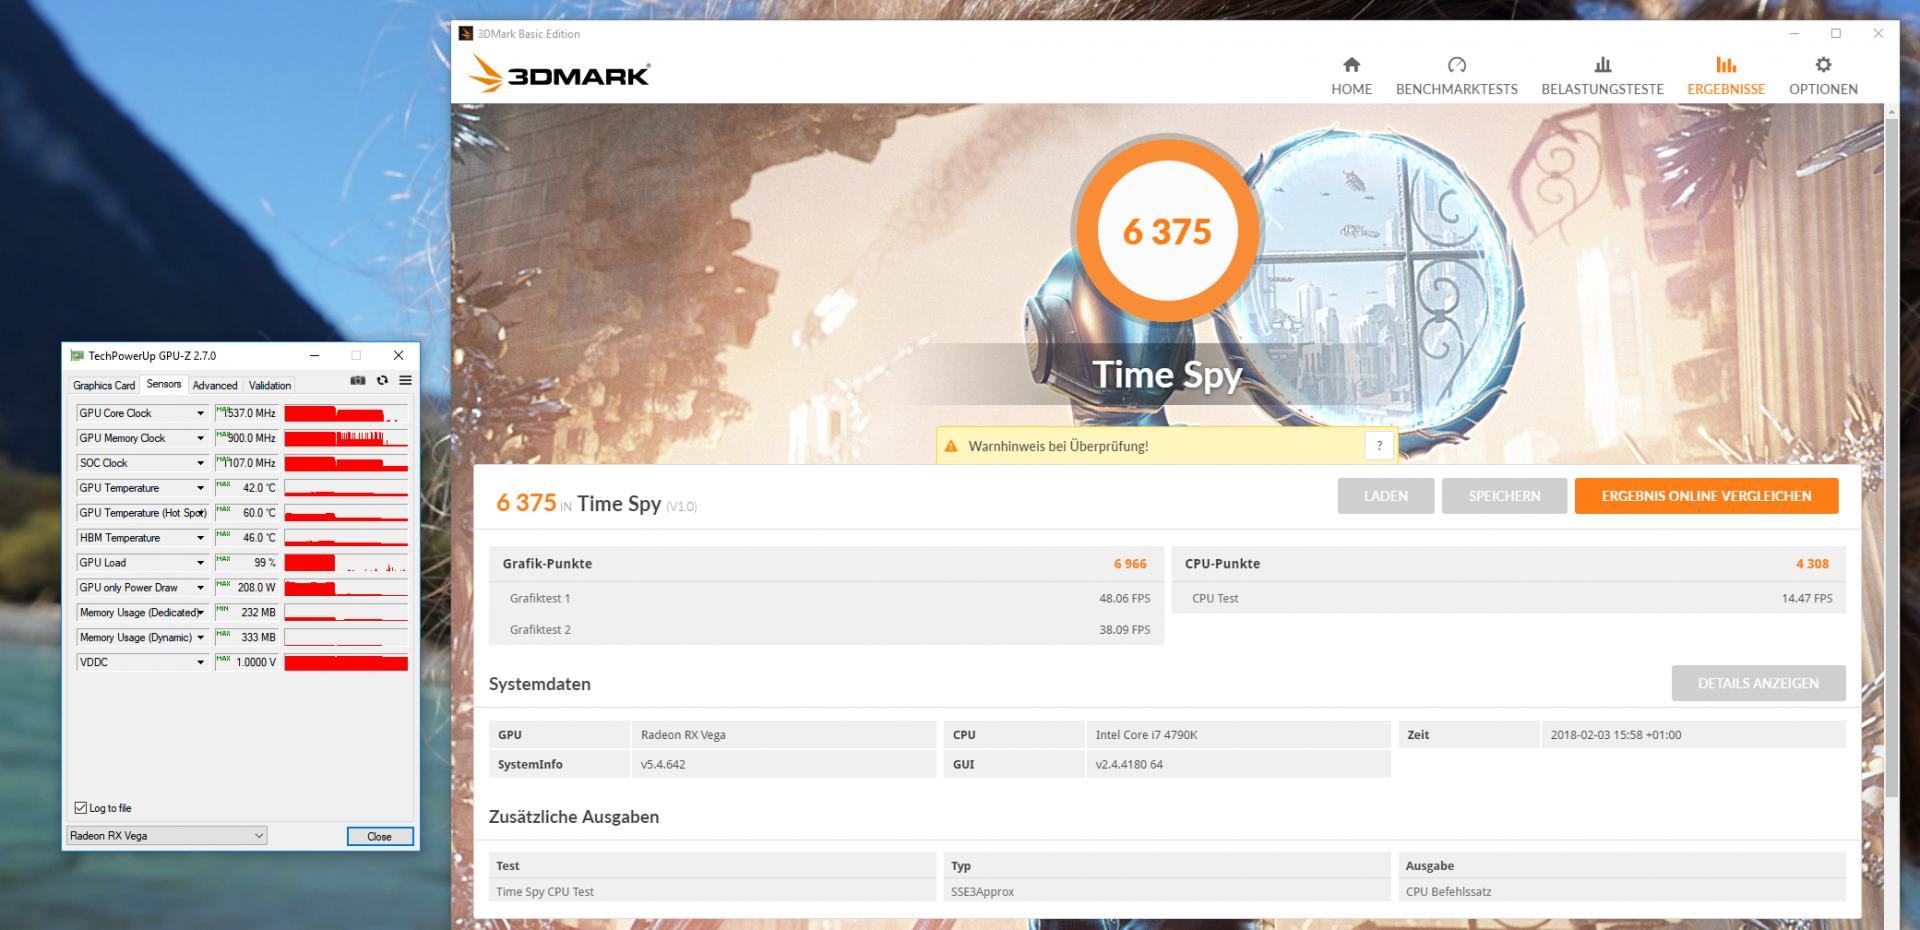
Task: Click GPU Memory Clock history graph
Action: click(x=346, y=438)
